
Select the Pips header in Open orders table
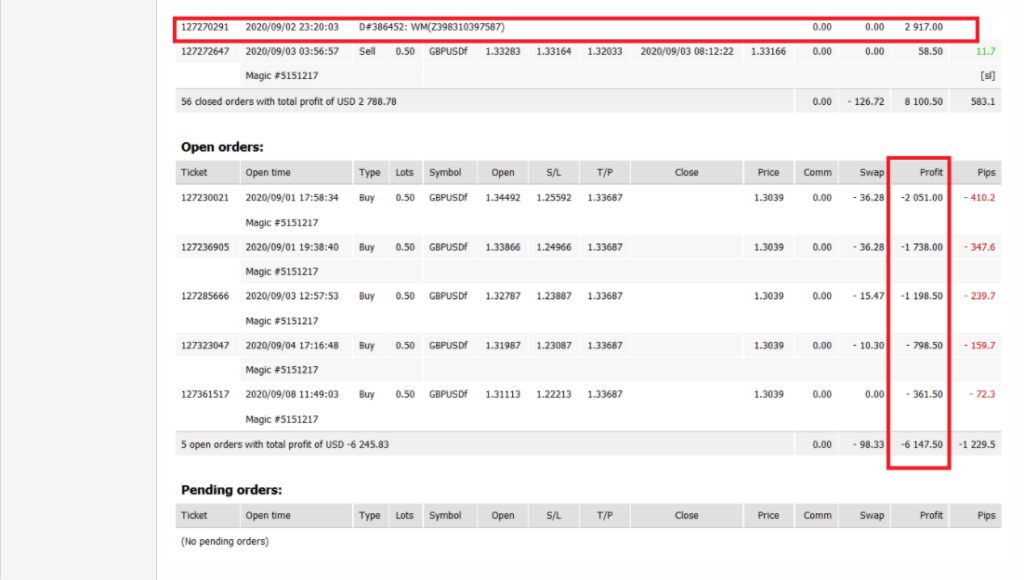(986, 172)
